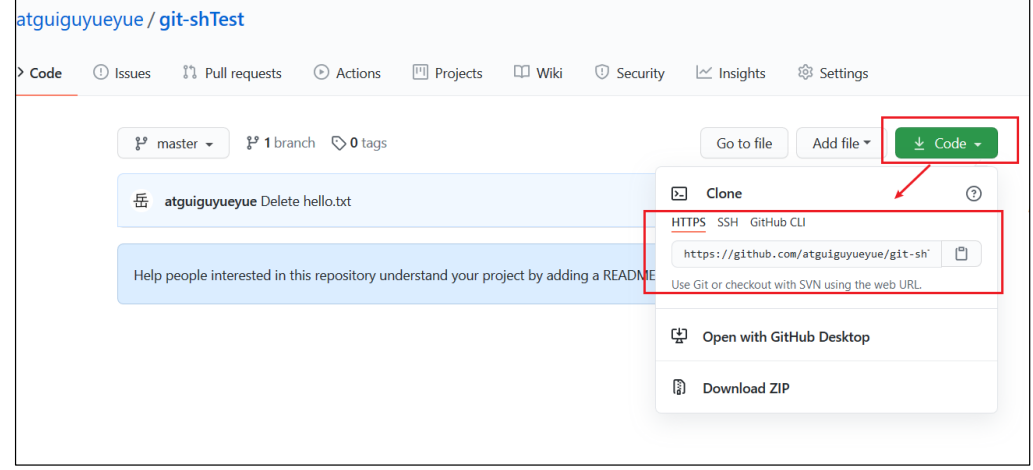Go to the Pull requests tab
This screenshot has height=470, width=1033.
click(x=232, y=73)
